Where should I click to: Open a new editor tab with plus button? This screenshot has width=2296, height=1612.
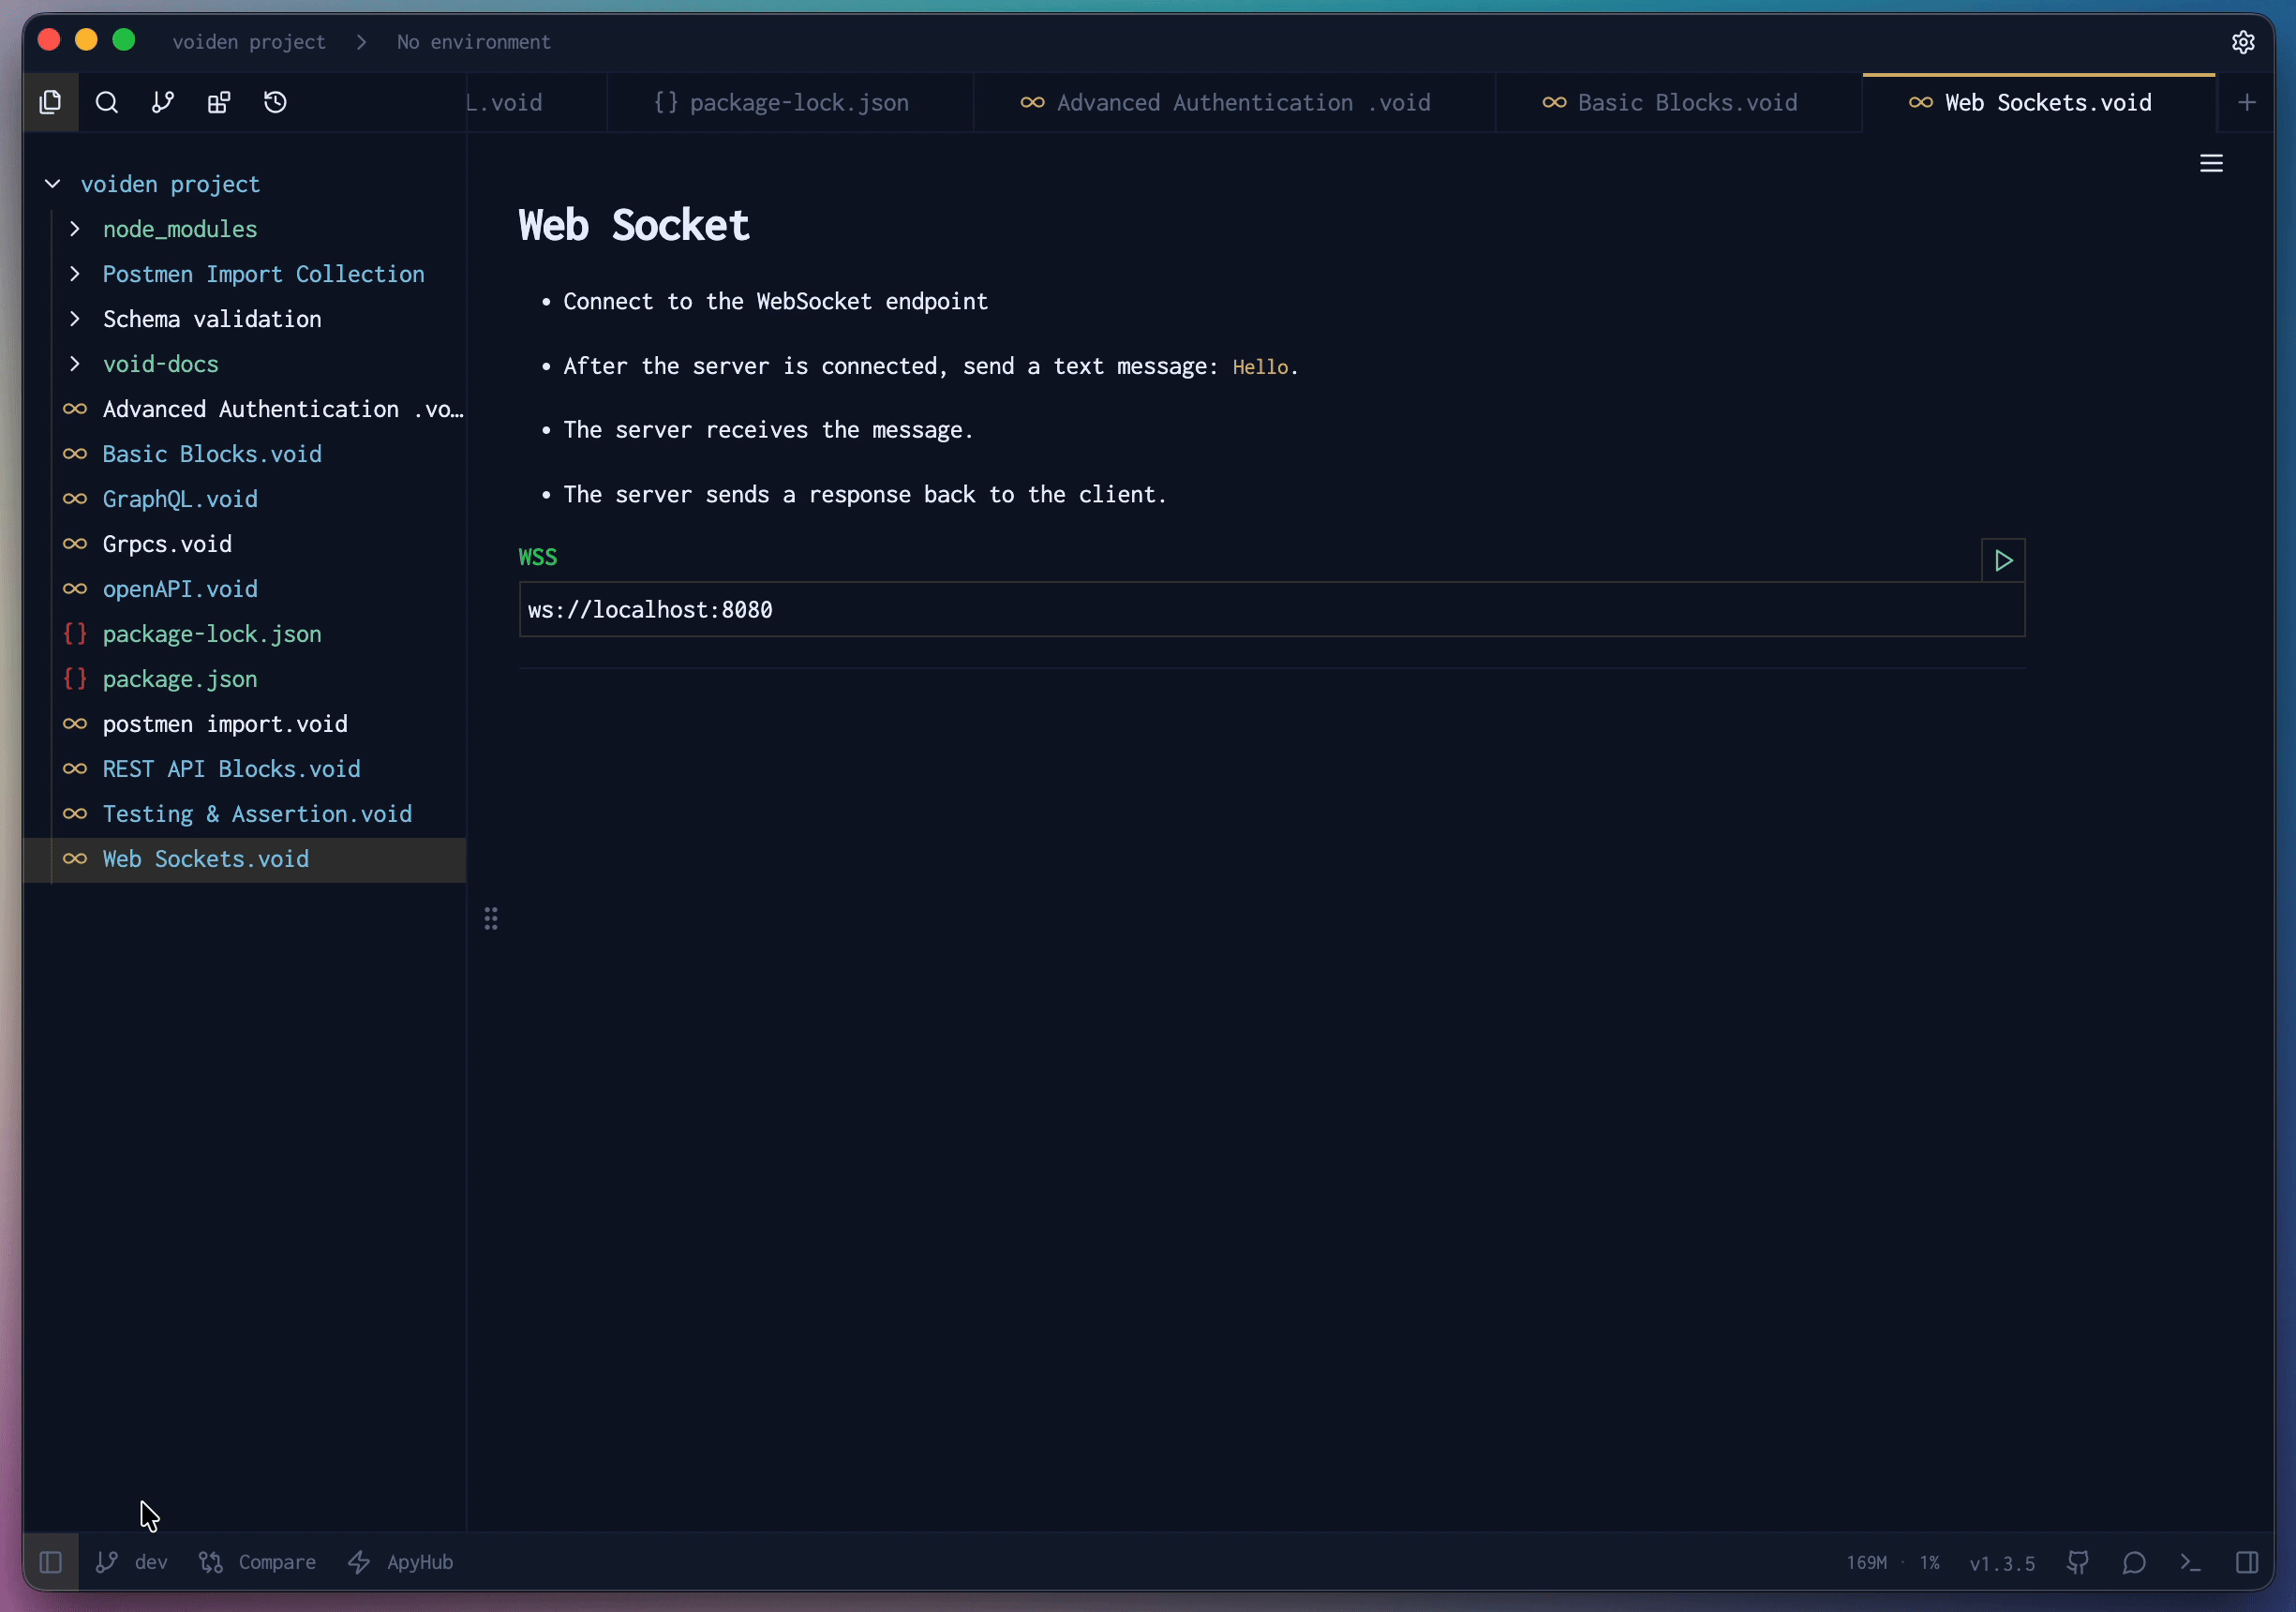click(x=2247, y=102)
